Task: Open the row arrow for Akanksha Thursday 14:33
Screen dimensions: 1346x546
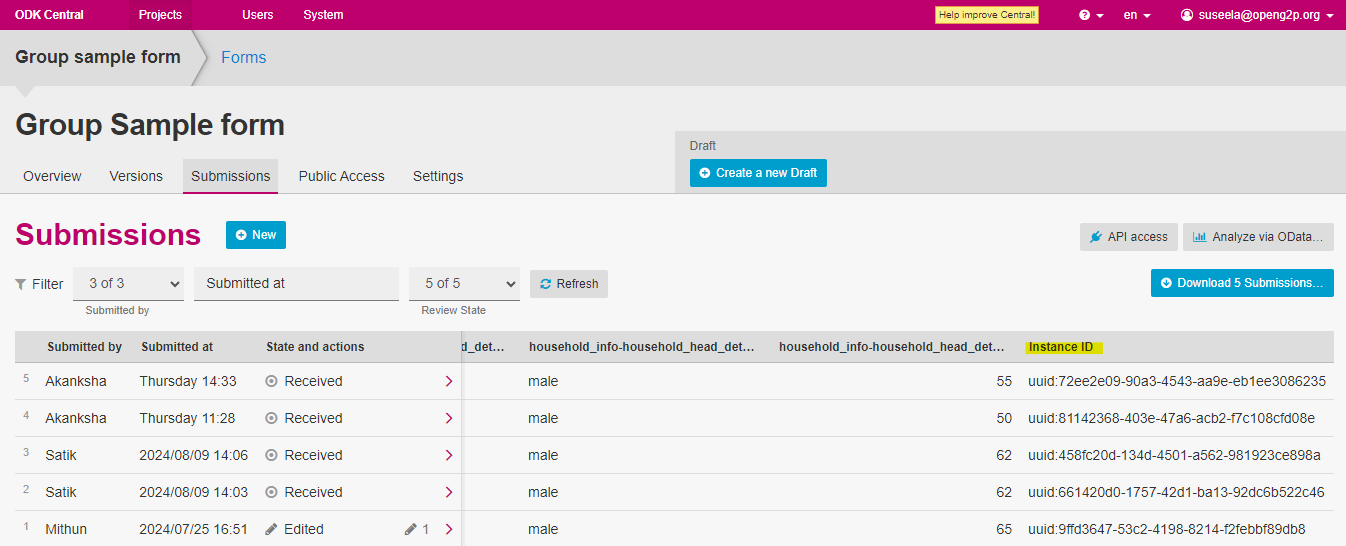Action: (x=448, y=381)
